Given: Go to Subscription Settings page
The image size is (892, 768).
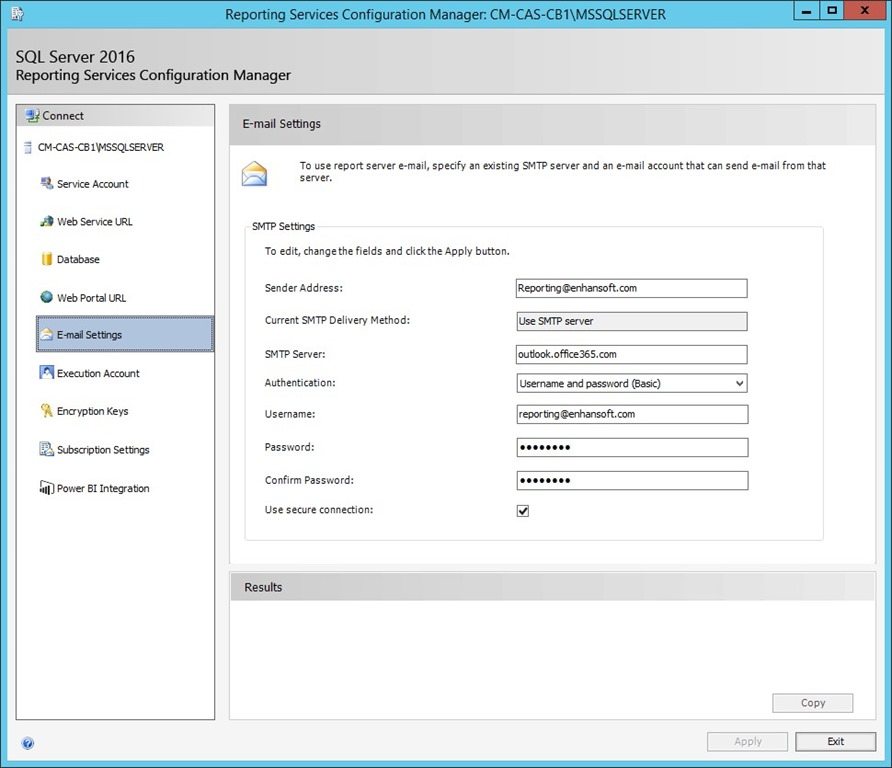Looking at the screenshot, I should [103, 449].
